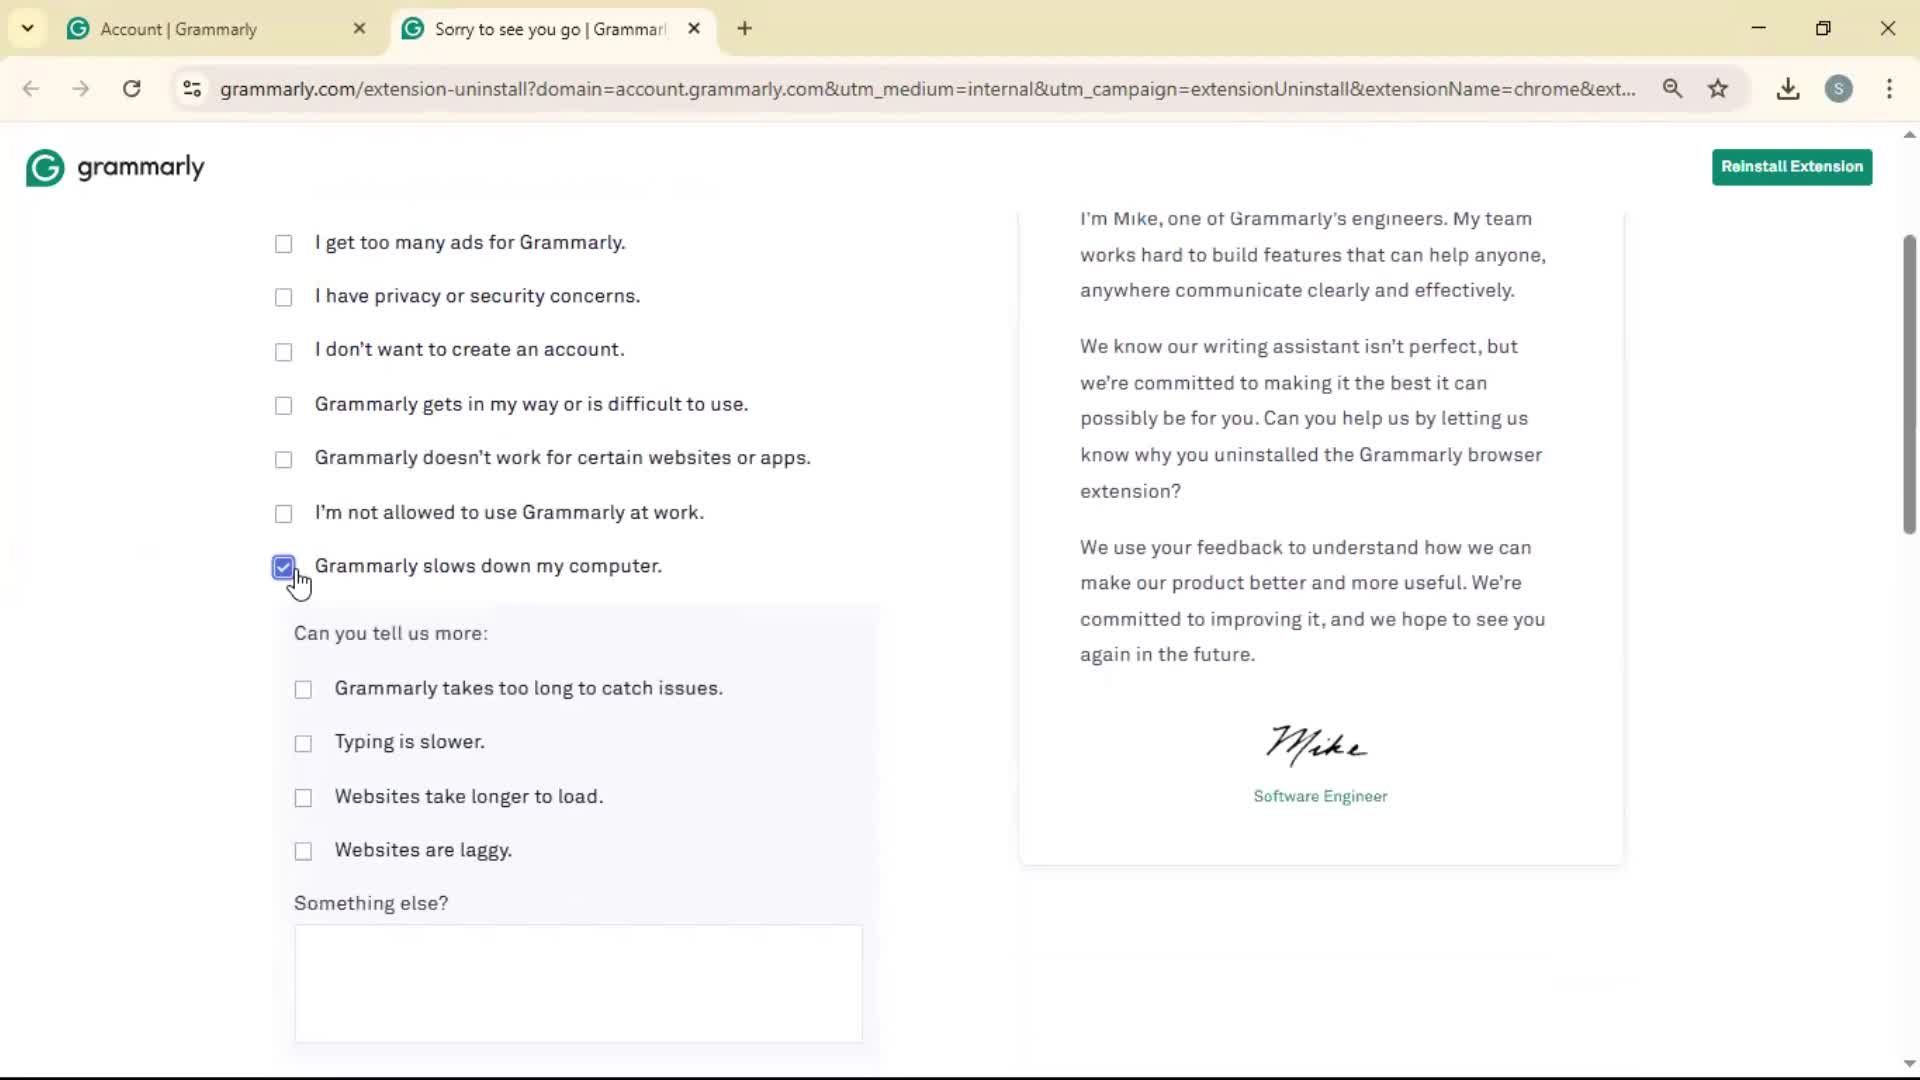Bookmark this page with star icon
This screenshot has height=1080, width=1920.
click(1718, 89)
